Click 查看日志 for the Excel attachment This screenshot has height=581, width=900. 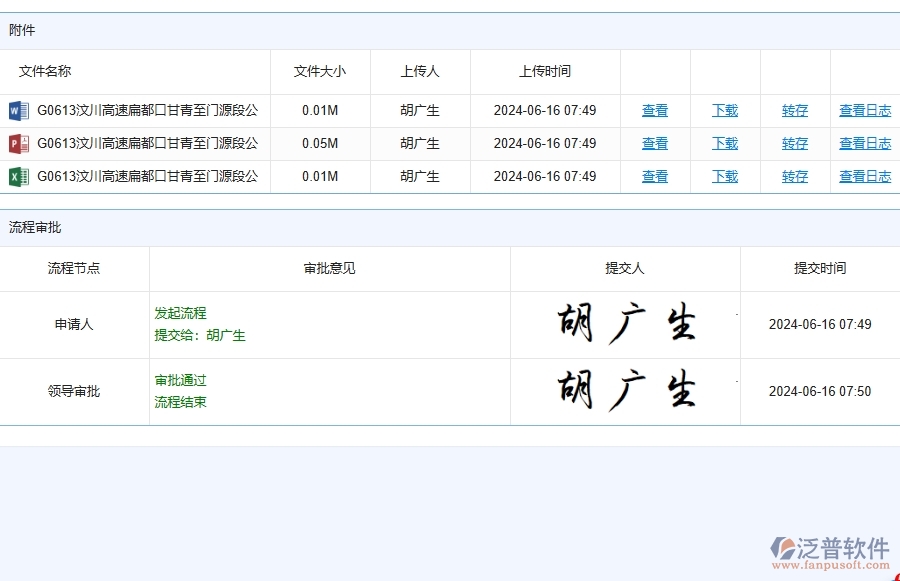864,176
